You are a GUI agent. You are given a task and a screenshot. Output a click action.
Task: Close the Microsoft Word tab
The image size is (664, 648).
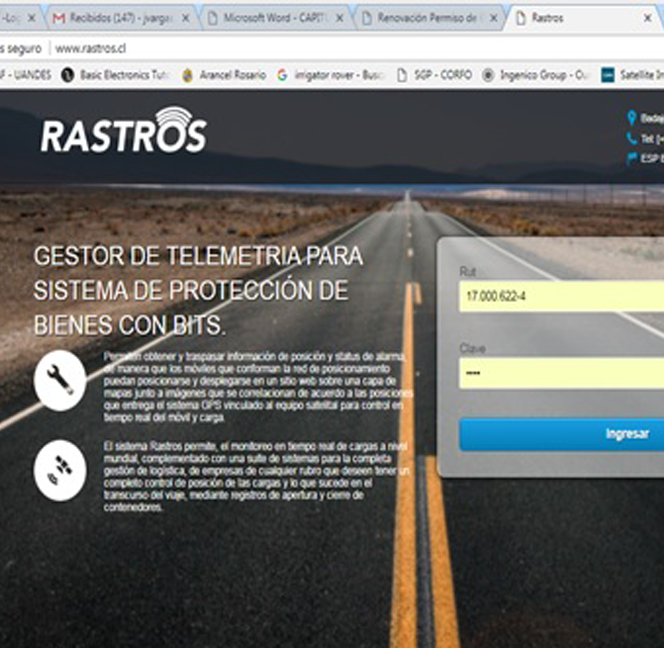pos(340,18)
